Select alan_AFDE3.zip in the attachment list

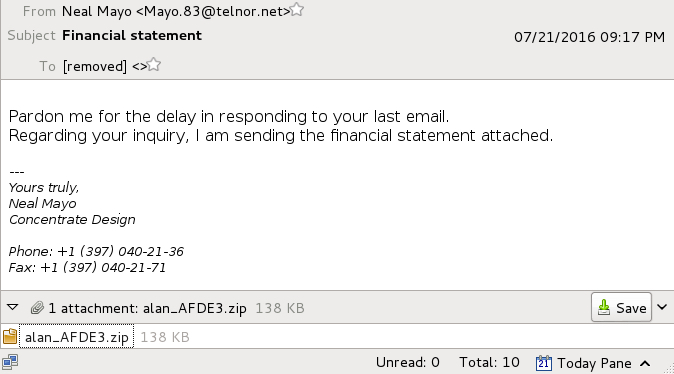77,337
